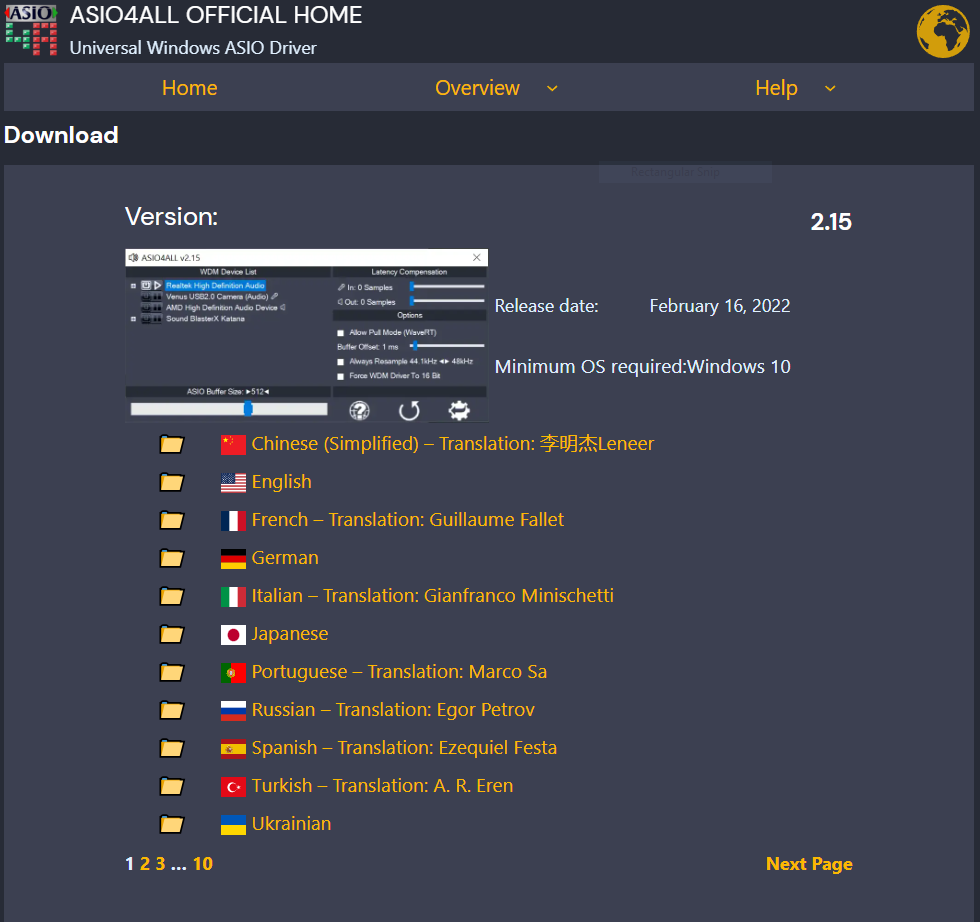Click the Italy flag icon
980x922 pixels.
(x=233, y=597)
